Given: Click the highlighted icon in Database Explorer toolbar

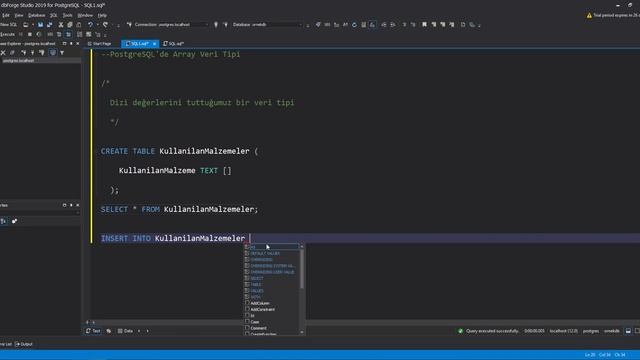Looking at the screenshot, I should click(53, 53).
